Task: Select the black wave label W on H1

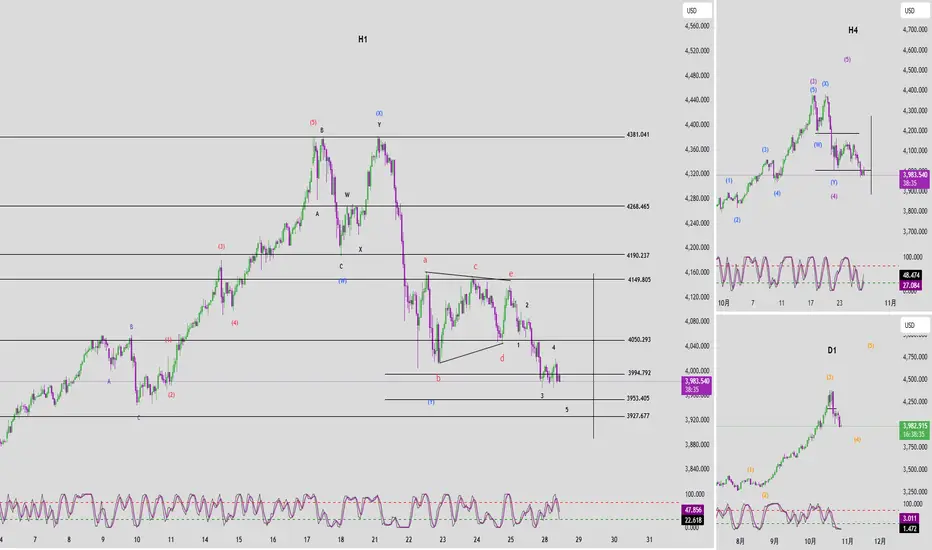Action: [347, 194]
